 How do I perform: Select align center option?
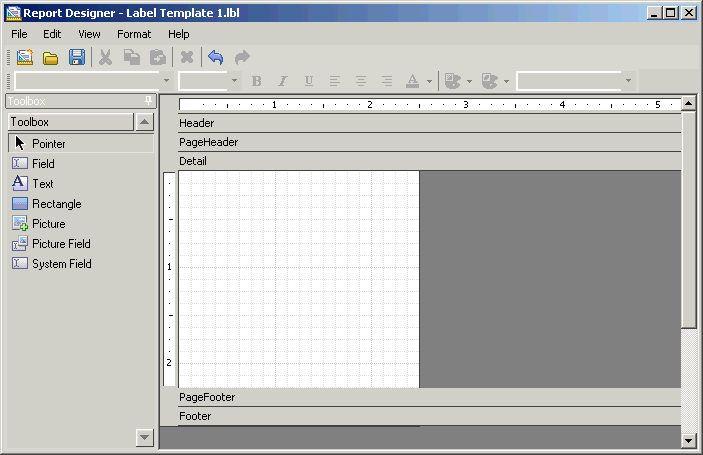(x=360, y=81)
